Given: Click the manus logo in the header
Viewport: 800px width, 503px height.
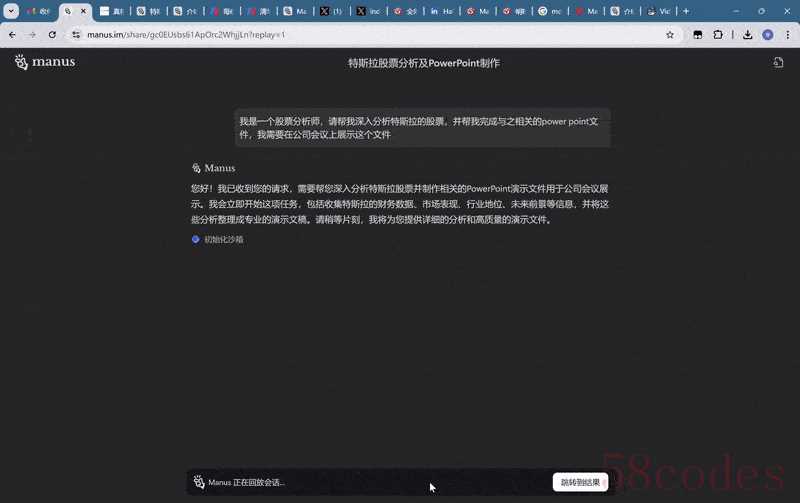Looking at the screenshot, I should pyautogui.click(x=45, y=62).
